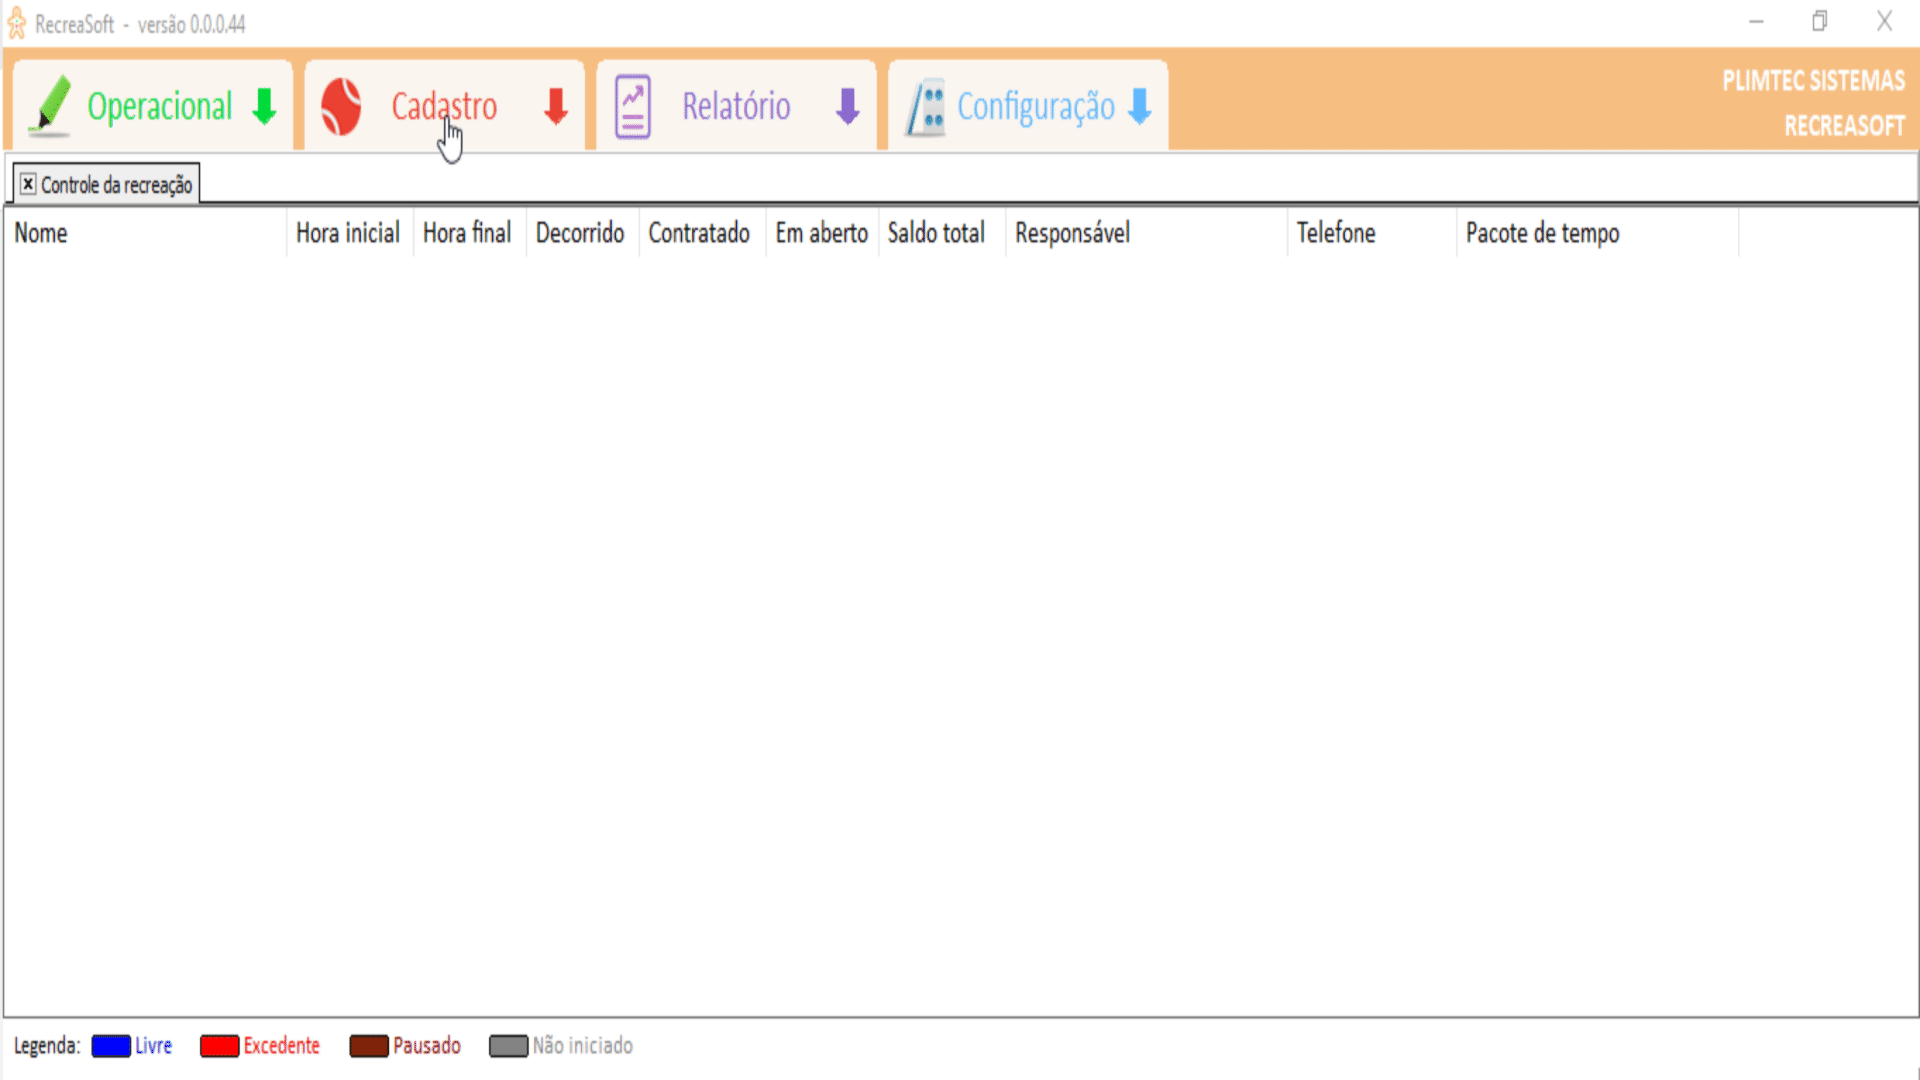Screen dimensions: 1920x1080
Task: Open the Configuração menu
Action: pos(1029,106)
